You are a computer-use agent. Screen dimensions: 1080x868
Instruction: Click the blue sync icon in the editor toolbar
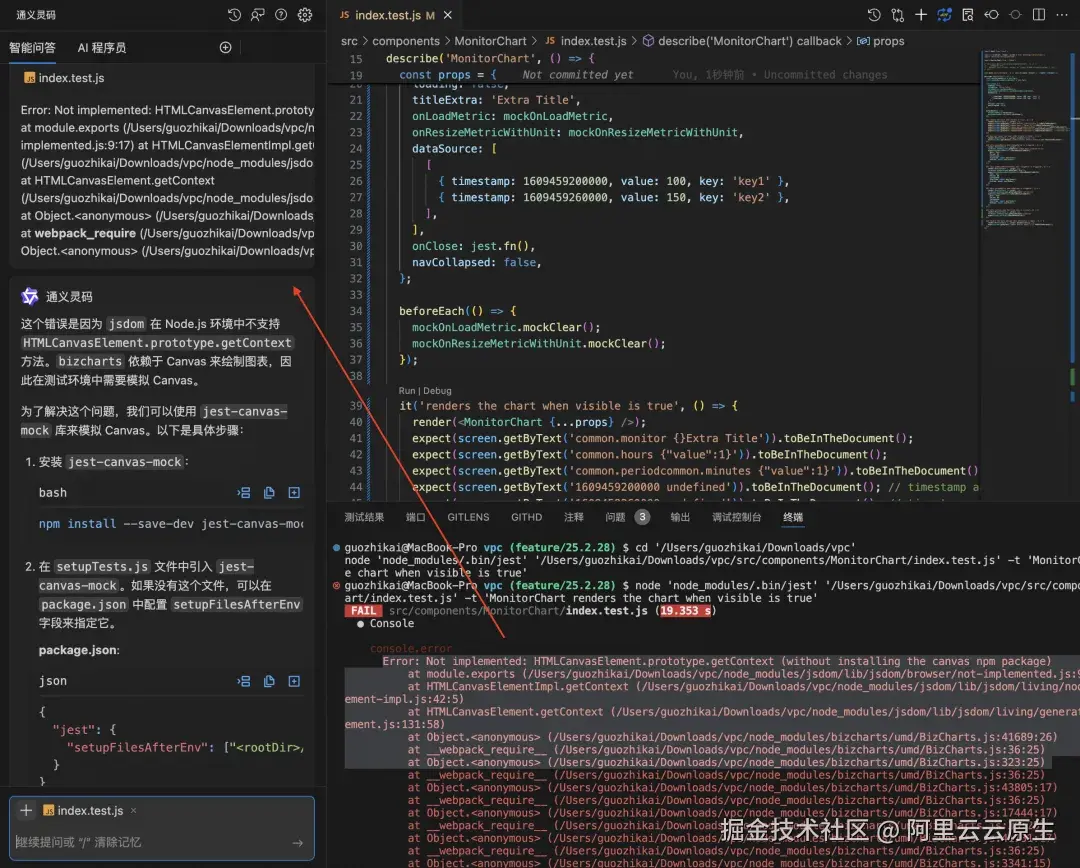click(x=944, y=14)
